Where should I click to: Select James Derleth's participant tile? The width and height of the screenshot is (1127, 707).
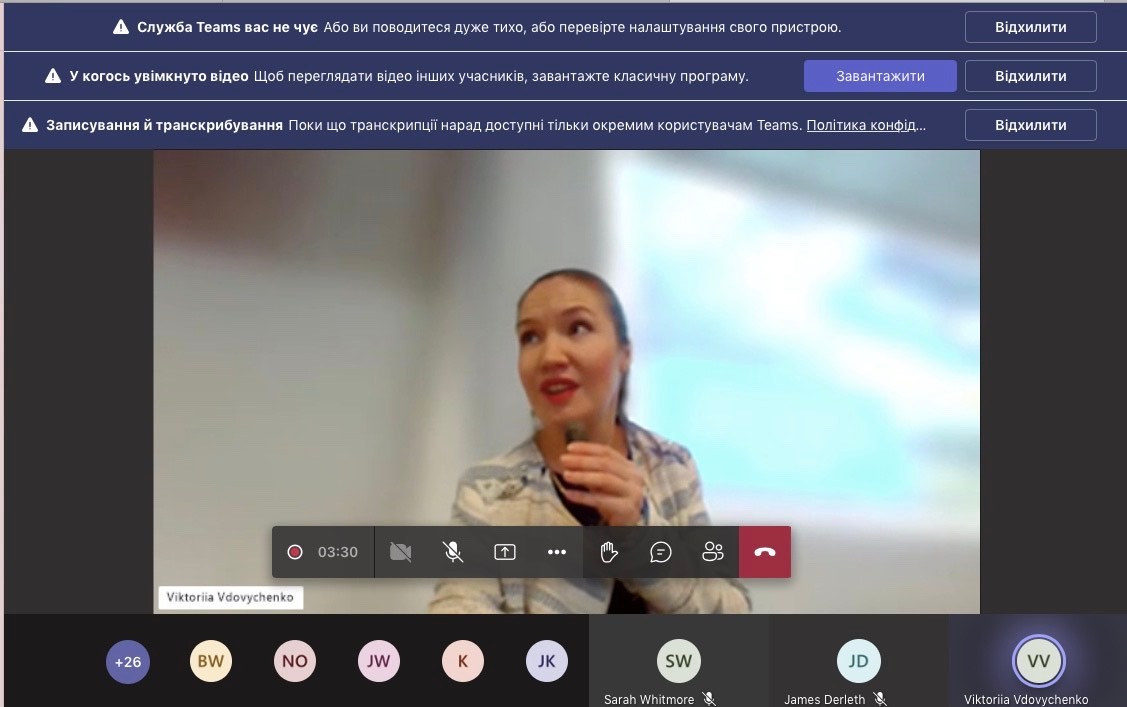(x=858, y=662)
